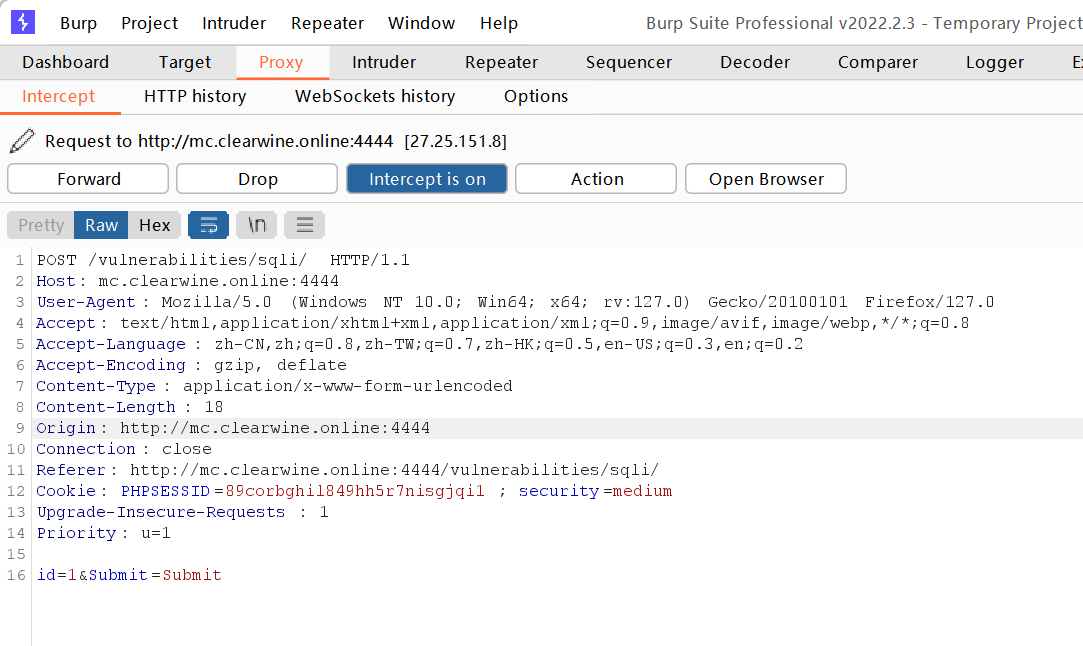
Task: Open the Project menu
Action: [x=149, y=23]
